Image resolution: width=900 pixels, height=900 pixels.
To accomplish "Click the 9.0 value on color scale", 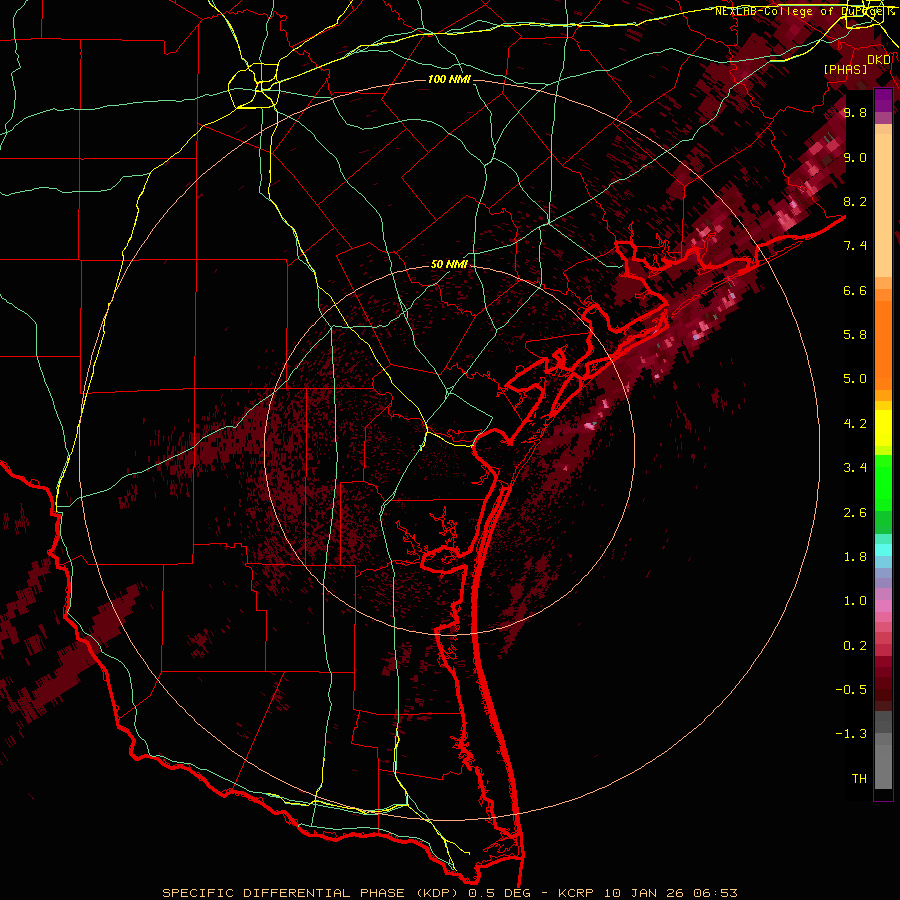I will tap(855, 157).
